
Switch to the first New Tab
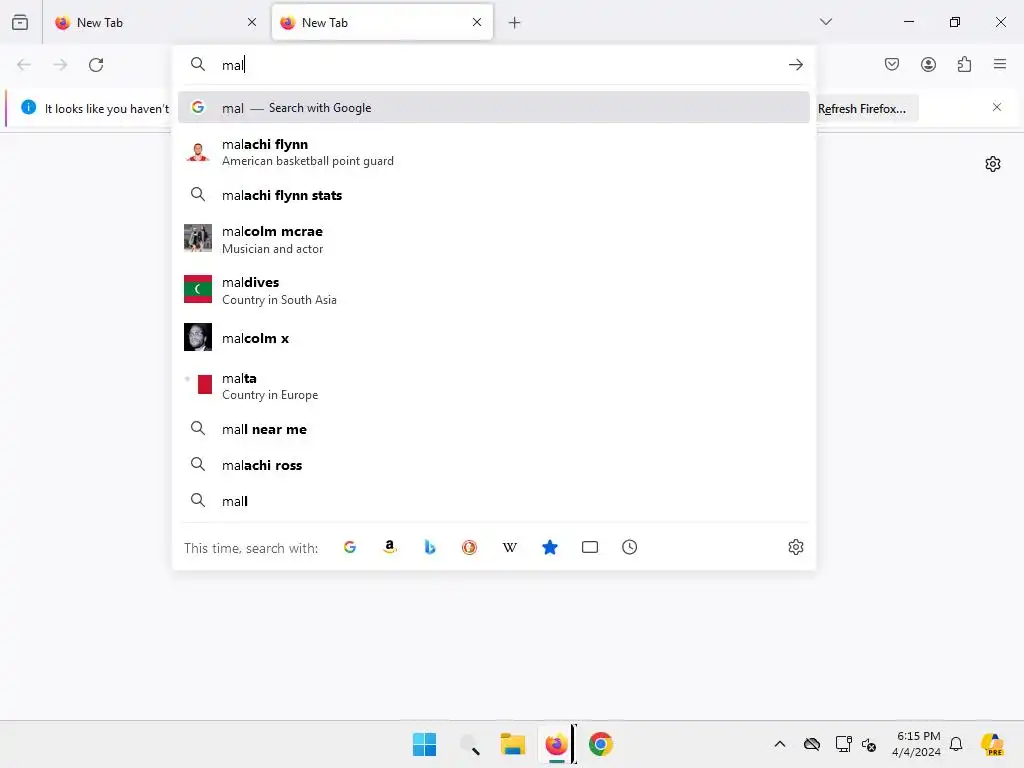pos(155,22)
